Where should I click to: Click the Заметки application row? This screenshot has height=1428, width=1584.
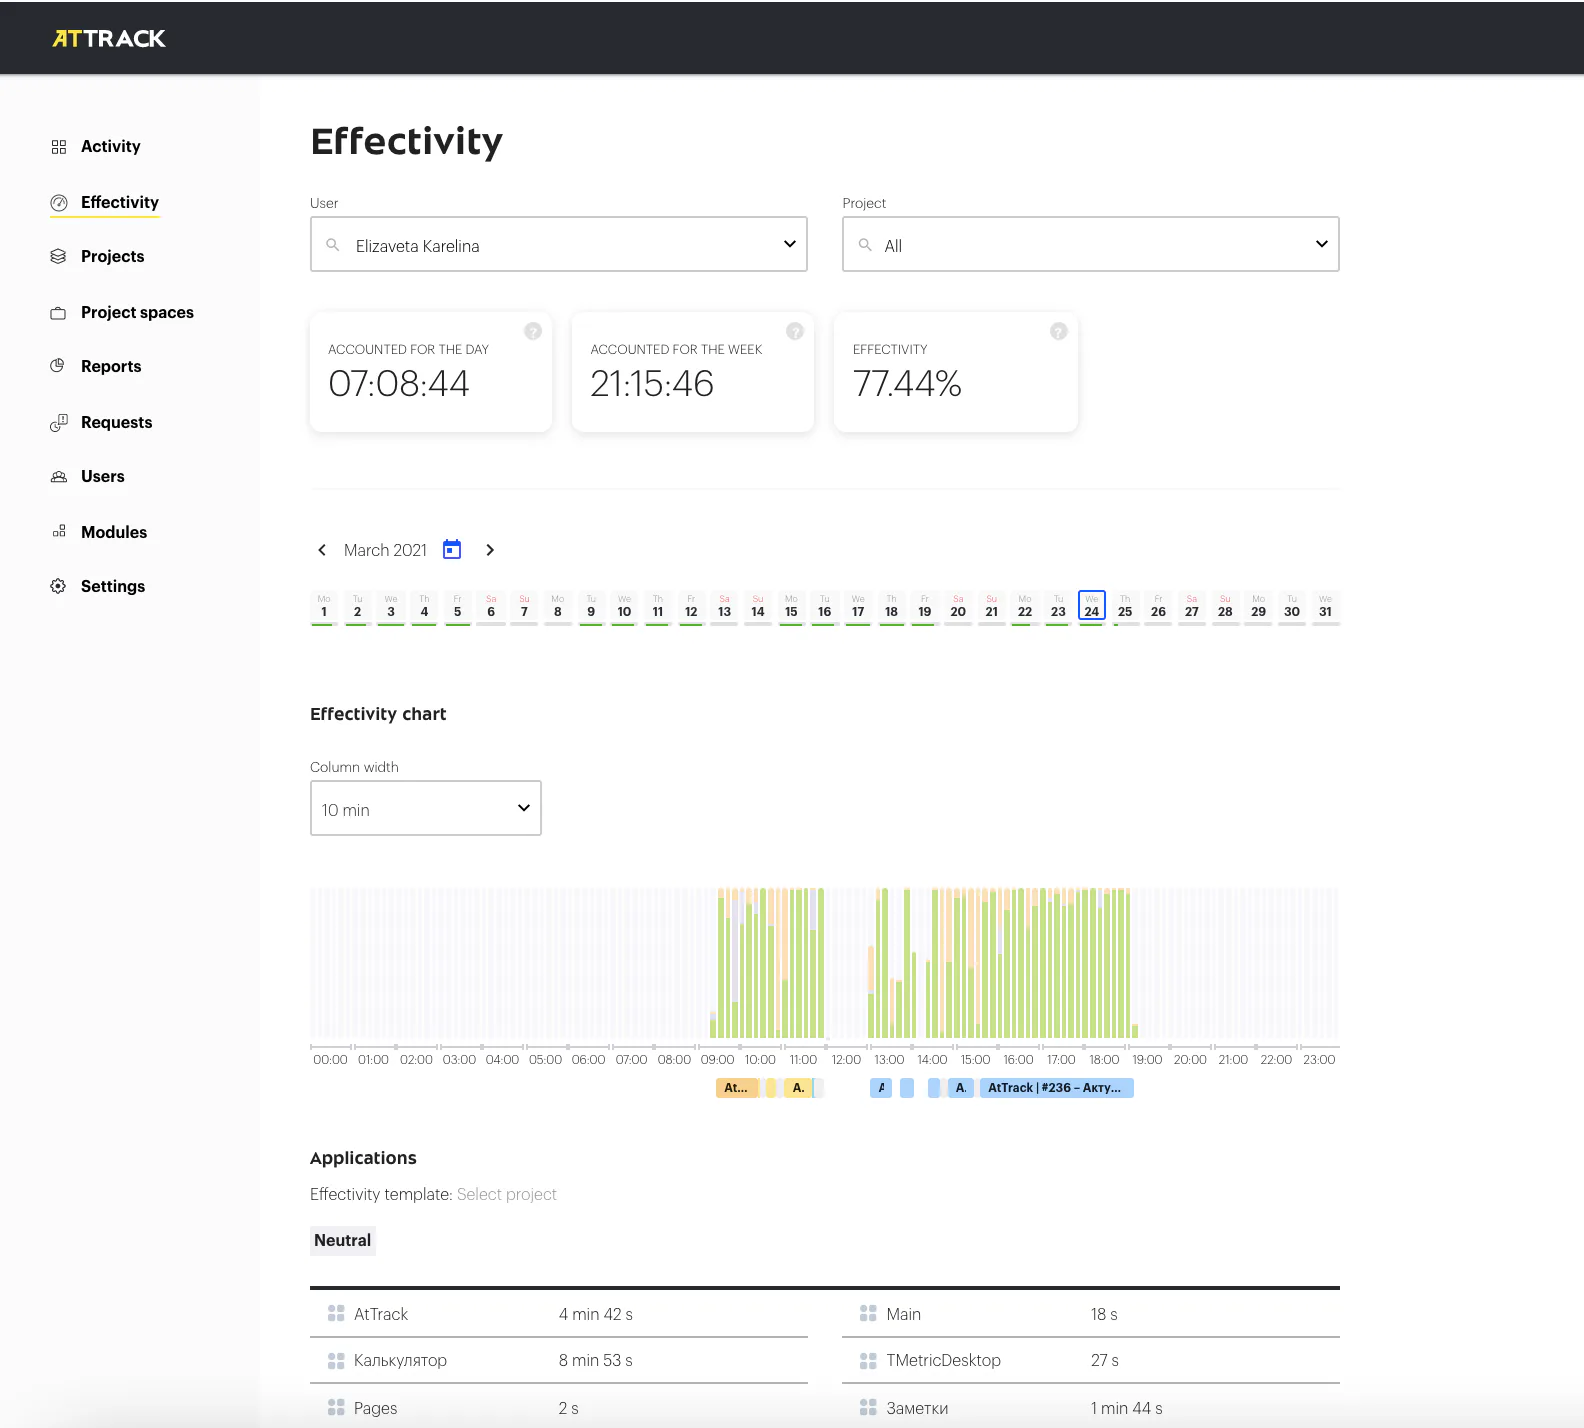[1091, 1407]
